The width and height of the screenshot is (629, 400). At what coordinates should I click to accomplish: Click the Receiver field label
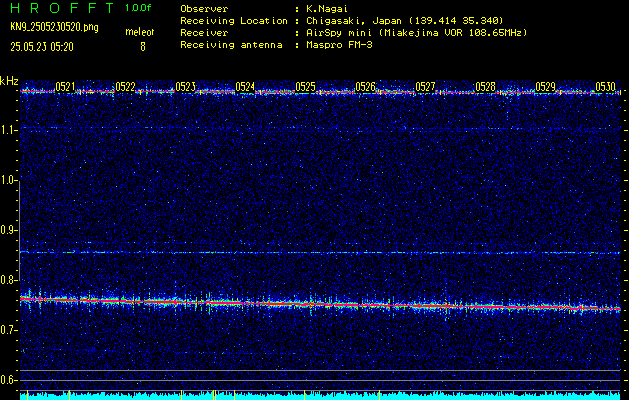pyautogui.click(x=204, y=33)
